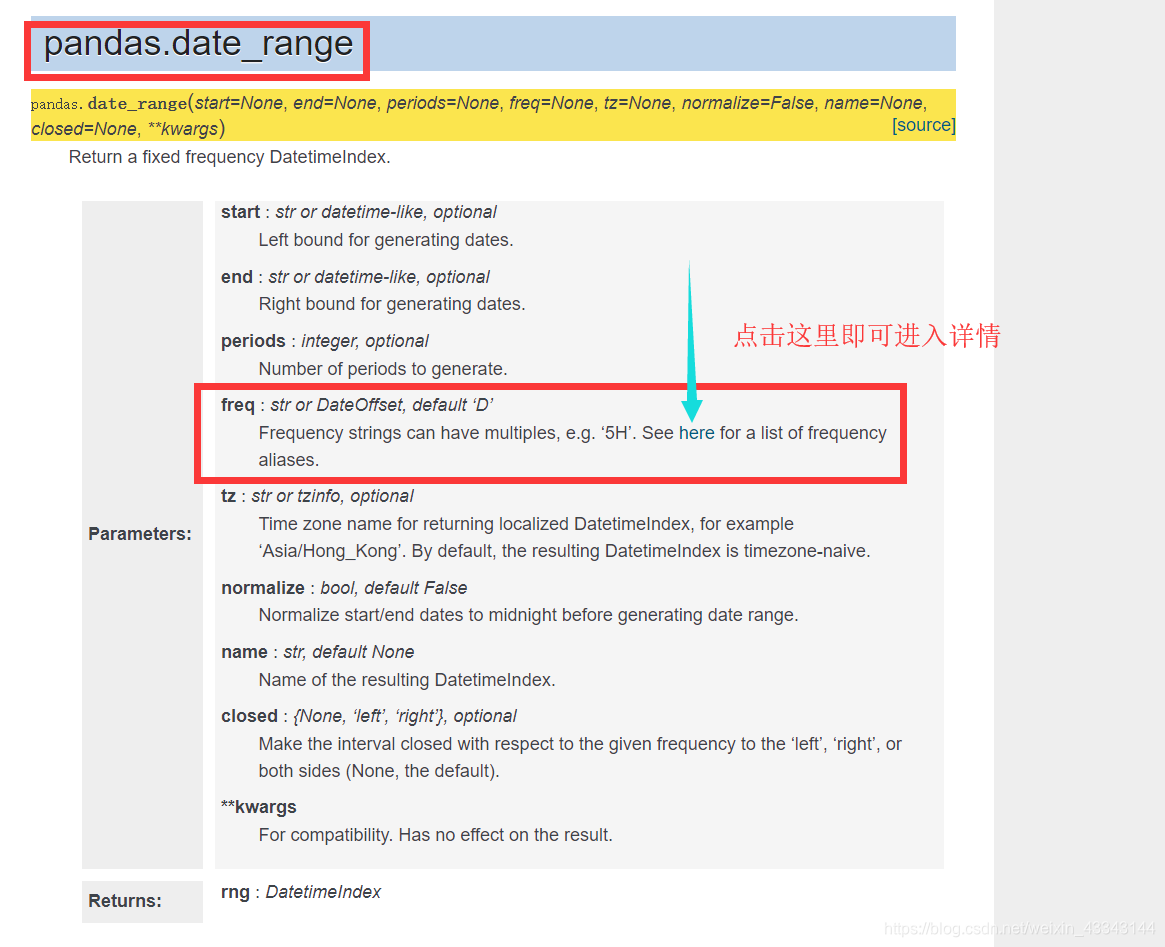Click 'For compatibility. Has no effect' text
The image size is (1165, 947).
click(x=435, y=835)
